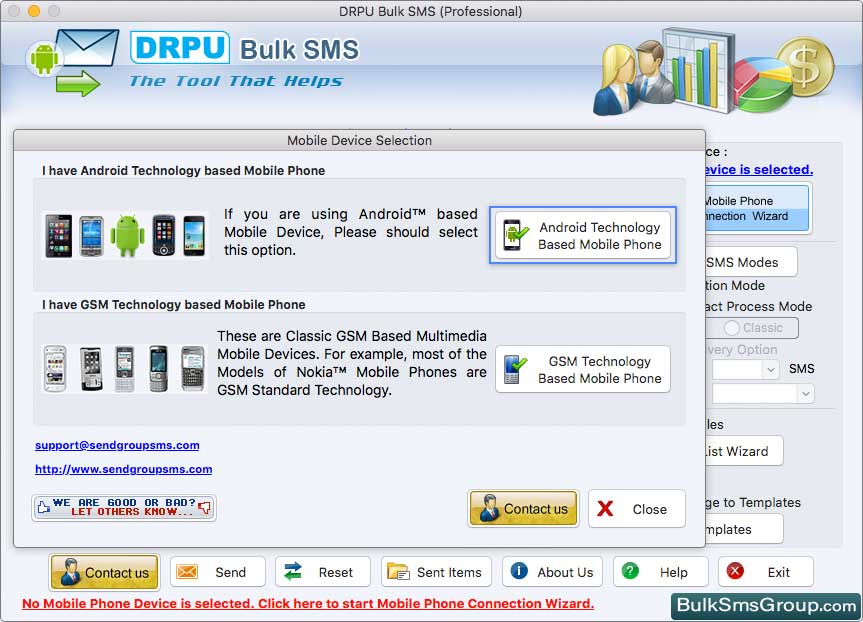
Task: Click the List Wizard button in main window
Action: (744, 451)
